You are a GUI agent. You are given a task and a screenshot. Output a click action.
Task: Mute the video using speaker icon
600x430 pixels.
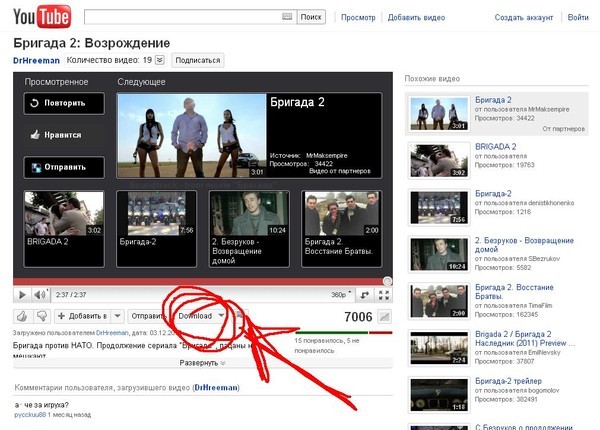click(40, 295)
